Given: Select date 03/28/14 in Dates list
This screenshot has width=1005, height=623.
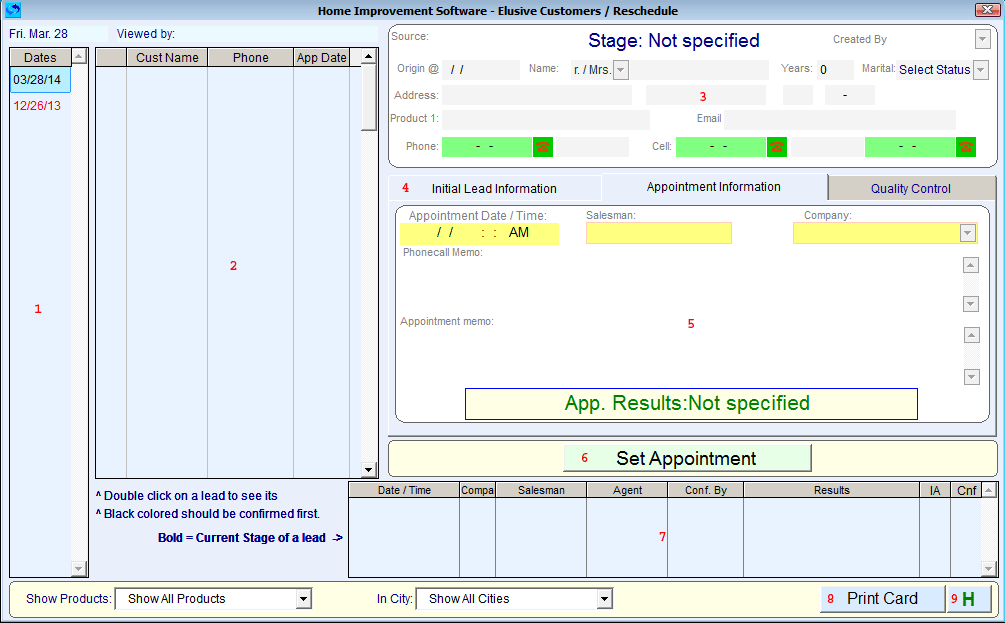Looking at the screenshot, I should pyautogui.click(x=40, y=80).
